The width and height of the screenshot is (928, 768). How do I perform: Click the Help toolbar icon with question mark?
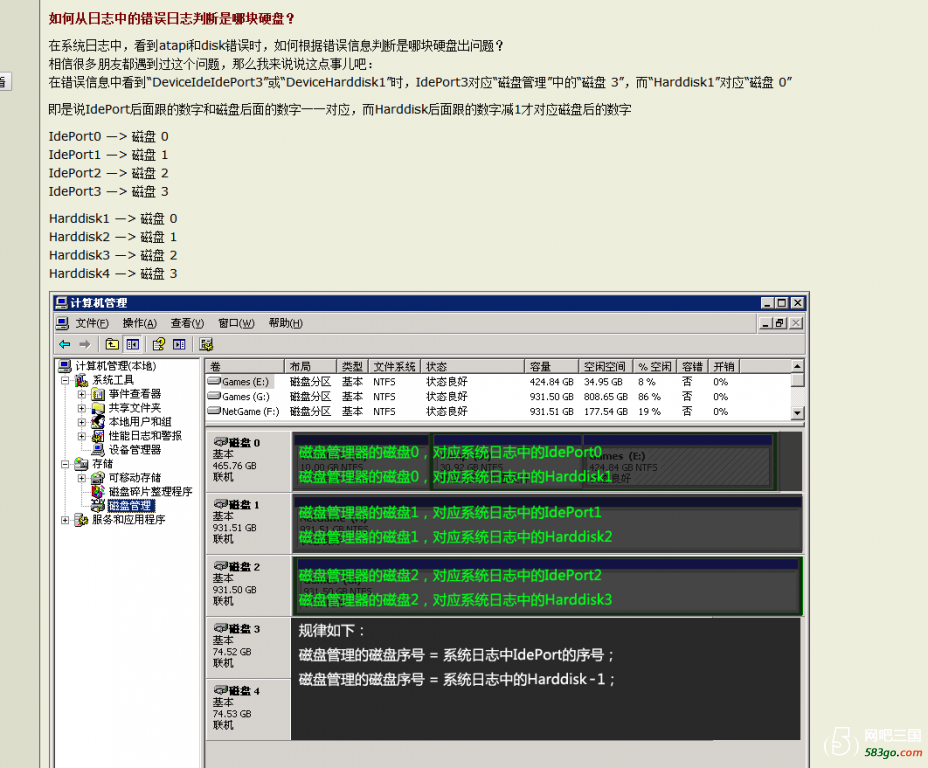159,344
